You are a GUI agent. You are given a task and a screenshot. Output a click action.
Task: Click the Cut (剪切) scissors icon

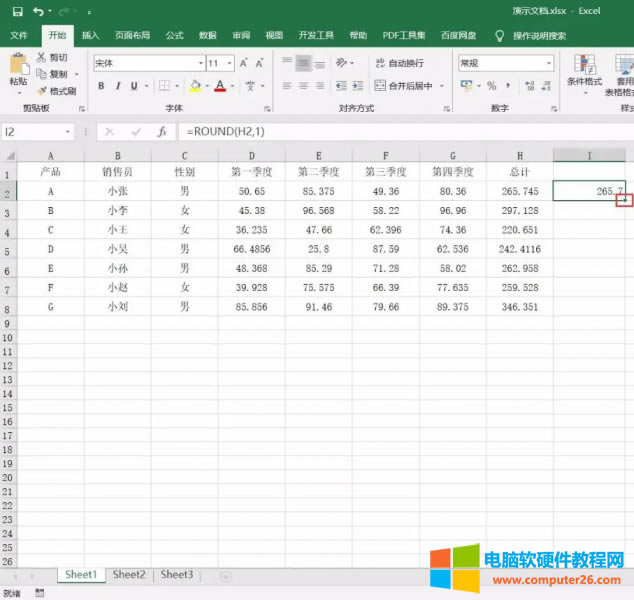57,58
